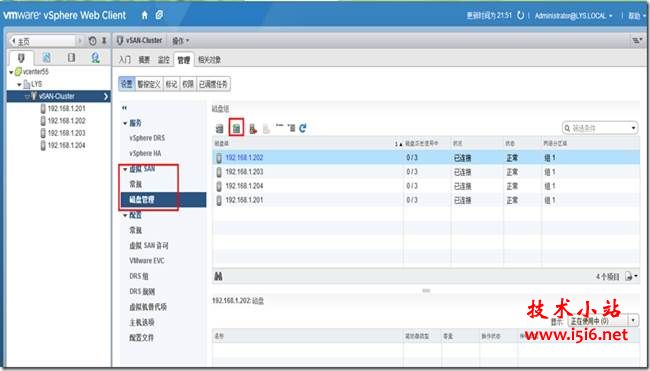
Task: Click the recent history clock icon
Action: click(x=92, y=41)
